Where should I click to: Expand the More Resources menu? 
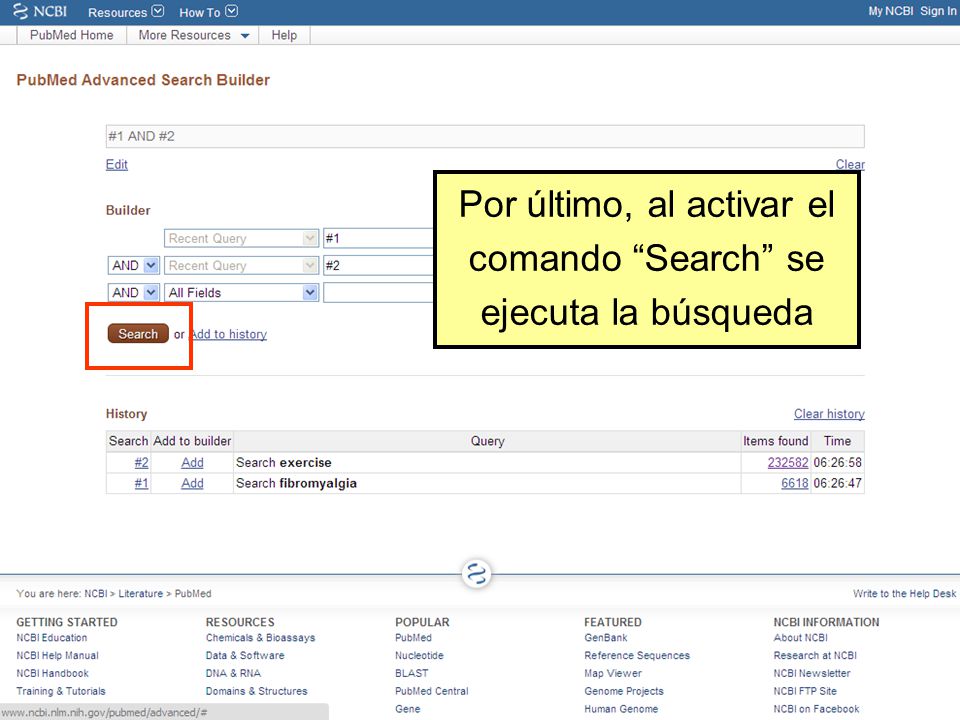193,36
